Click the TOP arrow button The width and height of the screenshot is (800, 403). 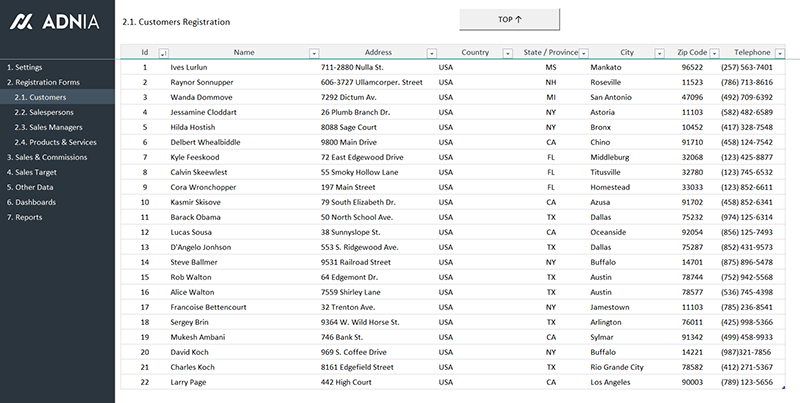coord(510,20)
